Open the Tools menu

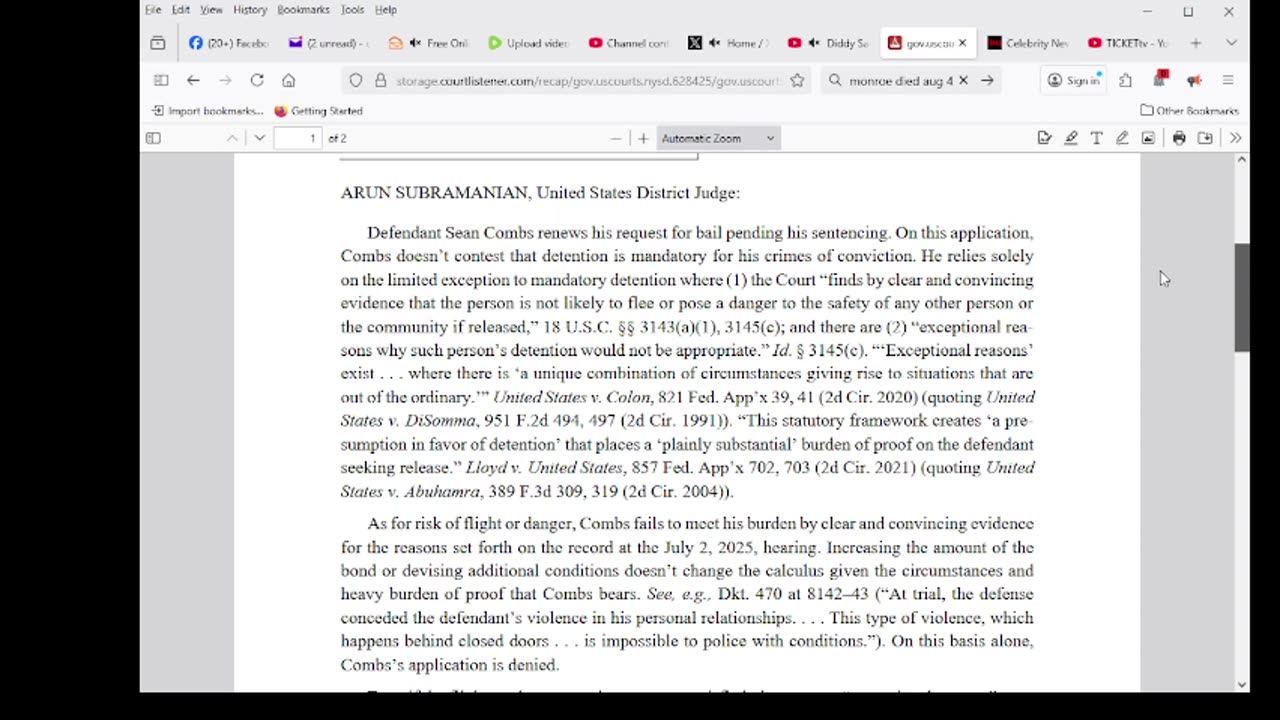[352, 10]
